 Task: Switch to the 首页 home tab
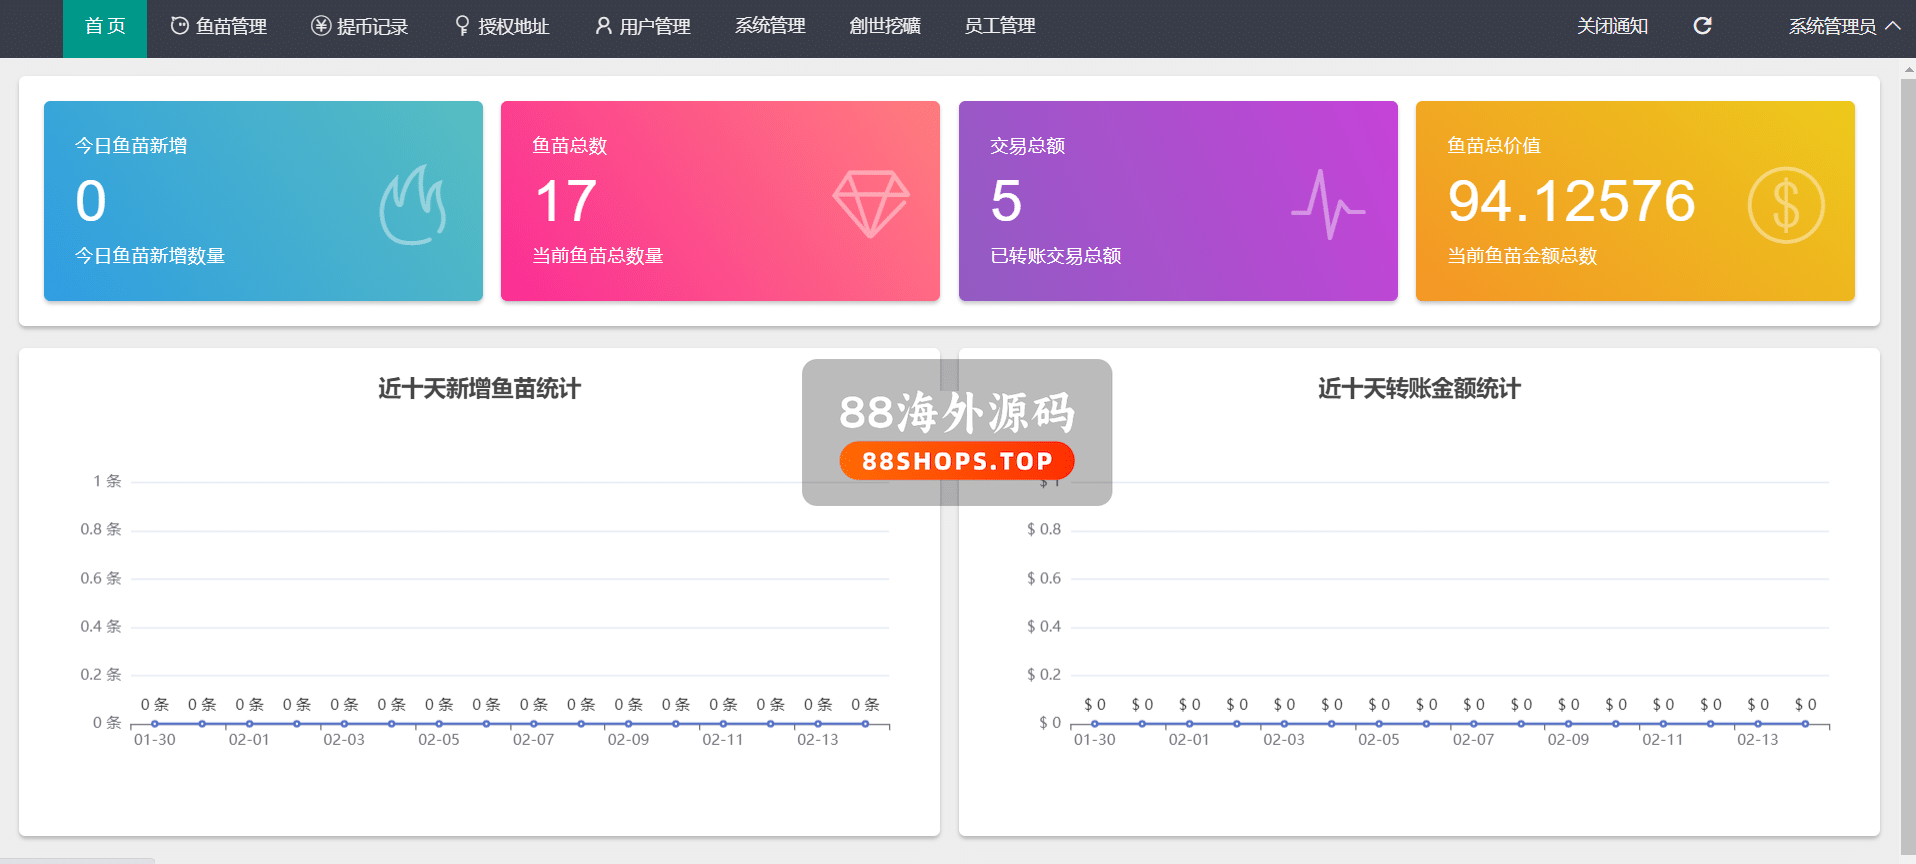point(105,26)
